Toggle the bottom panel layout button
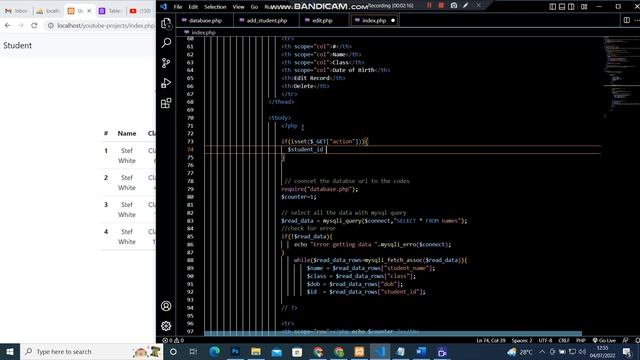The width and height of the screenshot is (640, 360). [562, 7]
